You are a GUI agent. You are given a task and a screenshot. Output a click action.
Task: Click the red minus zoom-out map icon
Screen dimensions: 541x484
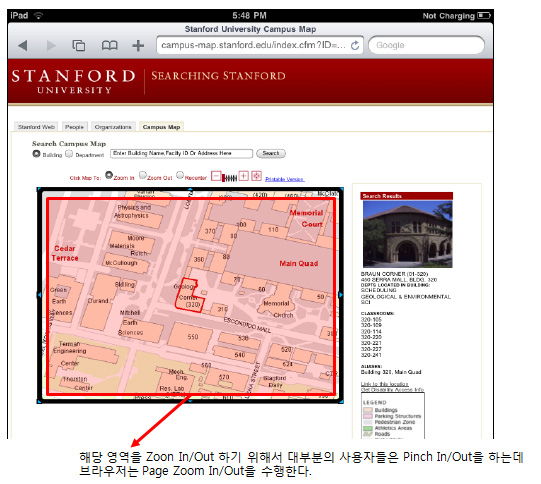216,176
